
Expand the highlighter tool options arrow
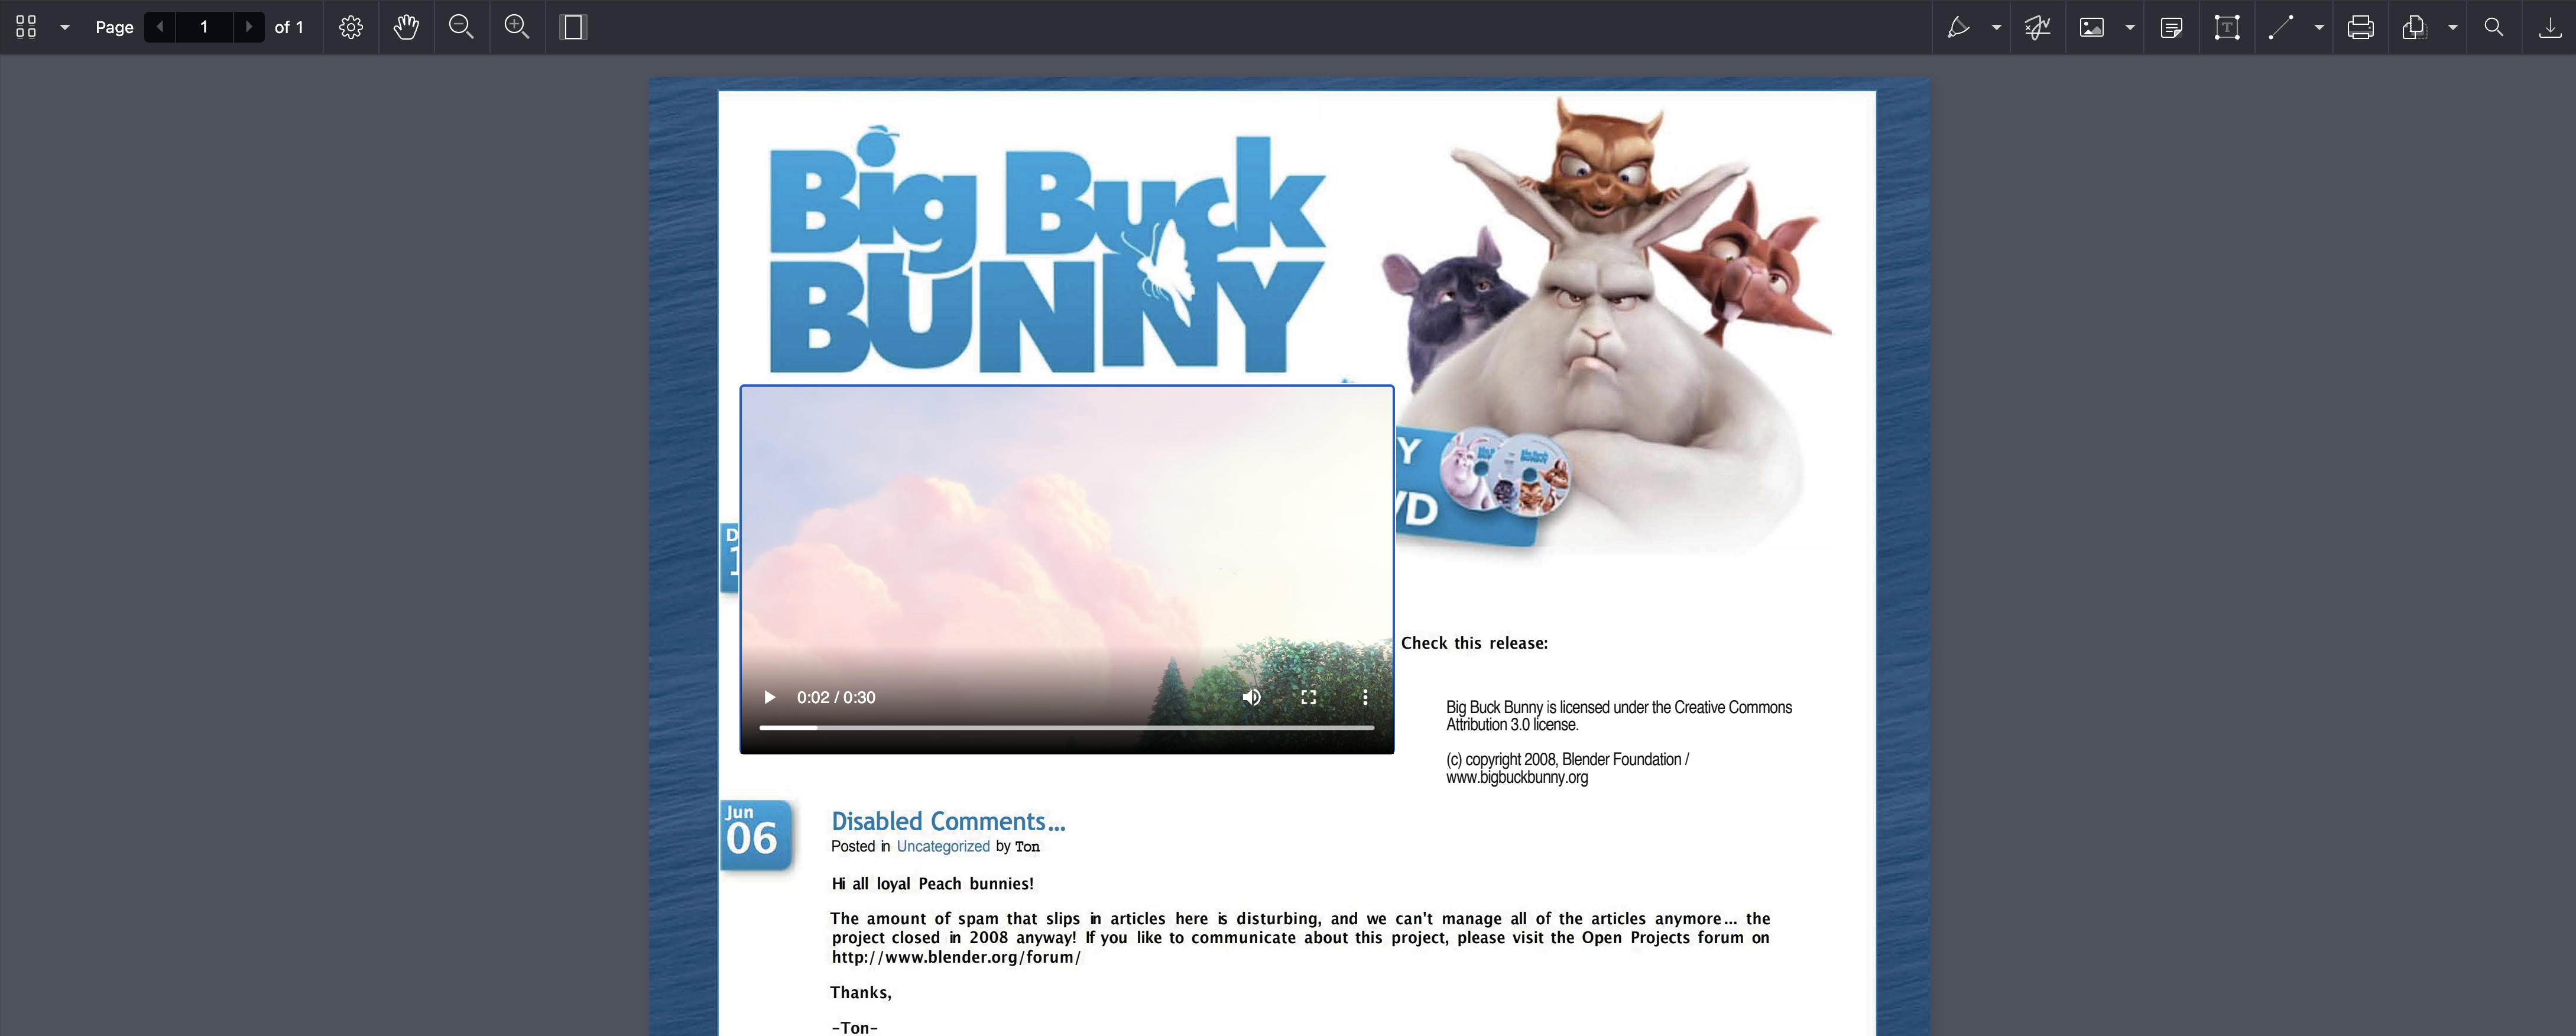[x=1996, y=27]
